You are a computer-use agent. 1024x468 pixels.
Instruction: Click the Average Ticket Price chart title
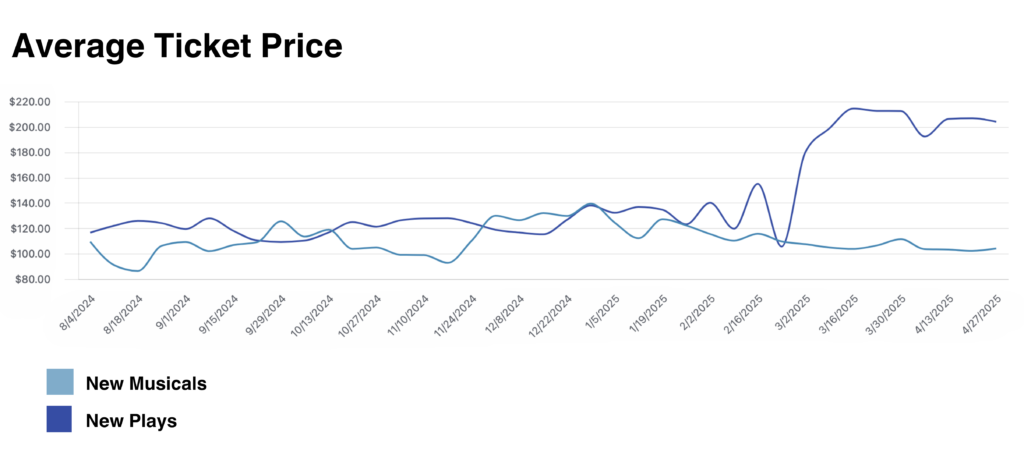coord(177,48)
